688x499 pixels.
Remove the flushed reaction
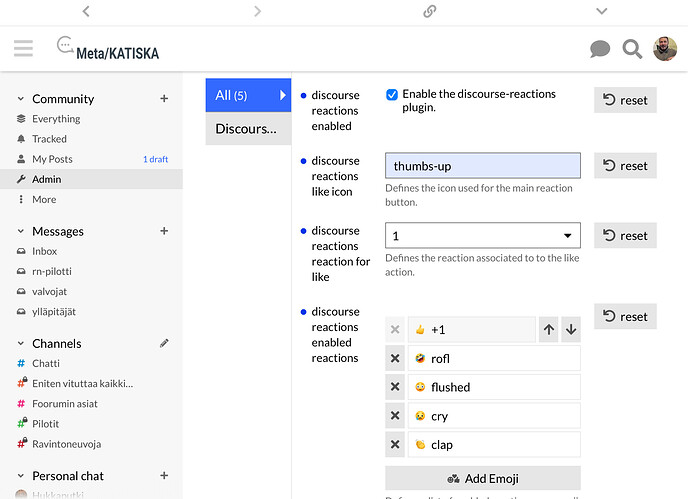point(395,387)
